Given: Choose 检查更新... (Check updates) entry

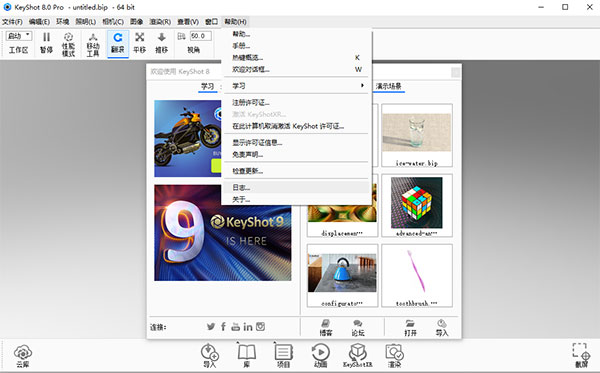Looking at the screenshot, I should pyautogui.click(x=296, y=171).
